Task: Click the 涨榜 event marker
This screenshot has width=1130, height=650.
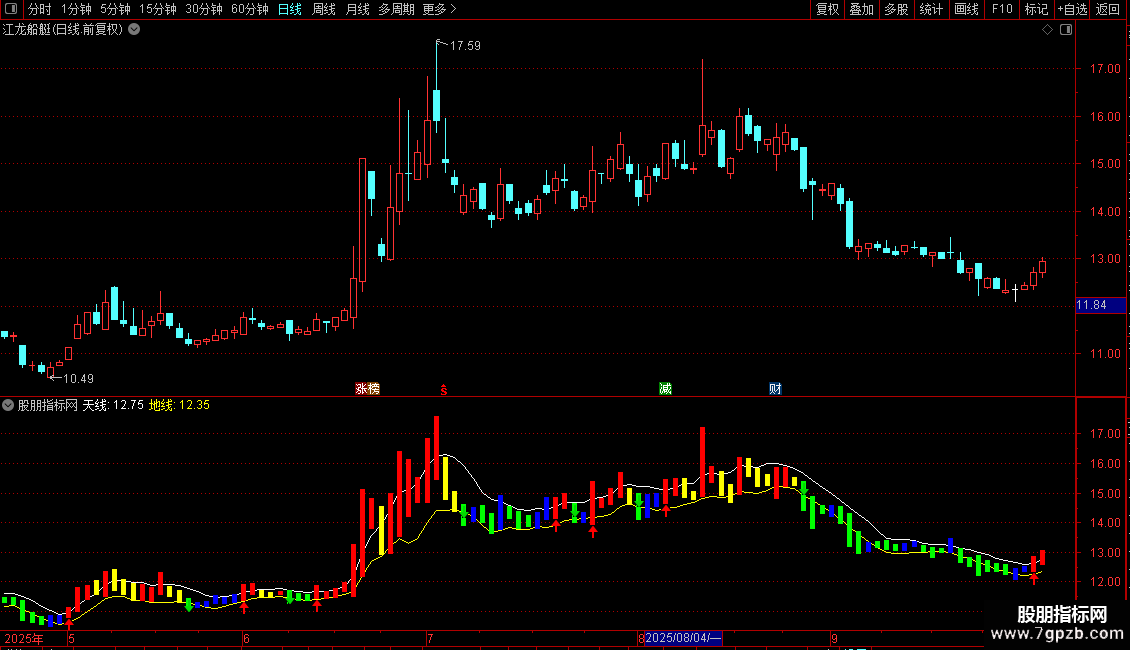Action: [x=368, y=388]
